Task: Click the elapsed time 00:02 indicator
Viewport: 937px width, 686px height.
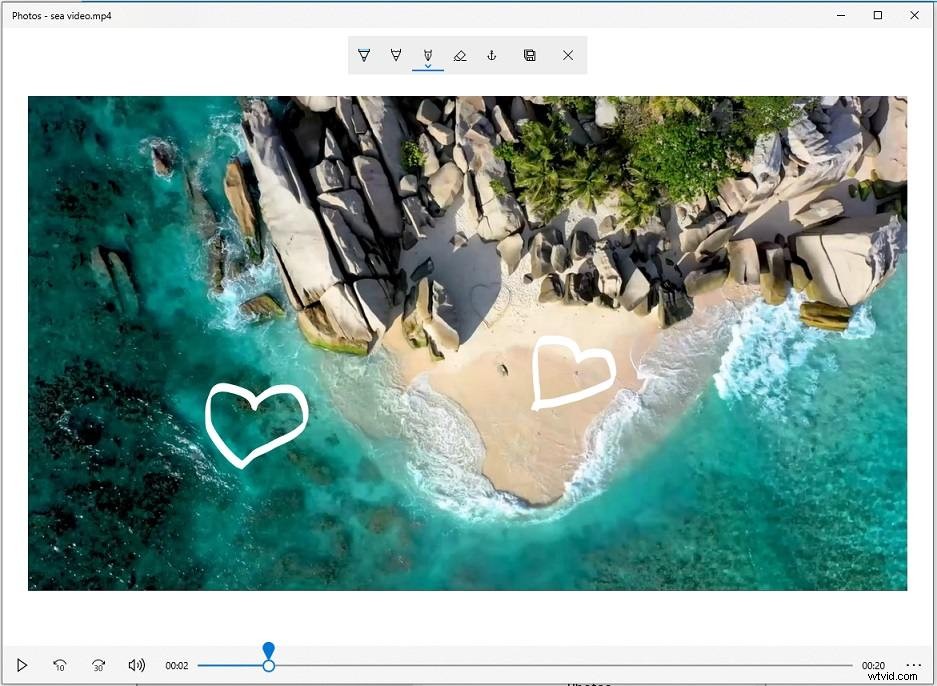Action: [x=177, y=664]
